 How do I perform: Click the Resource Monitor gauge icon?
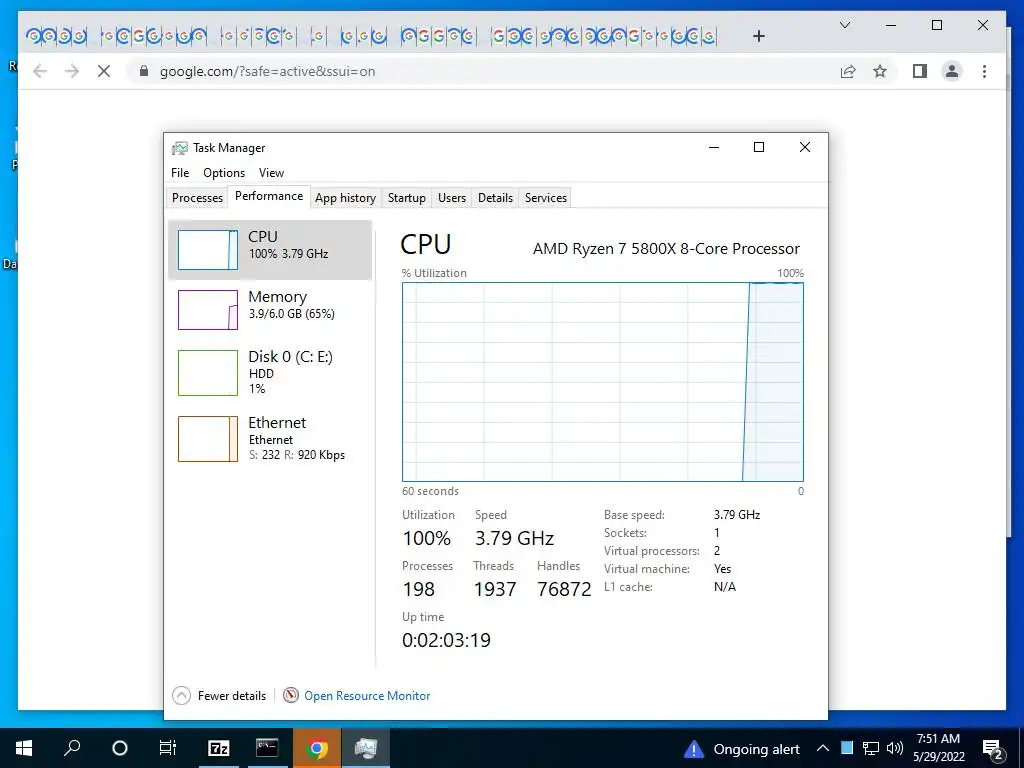pos(291,696)
